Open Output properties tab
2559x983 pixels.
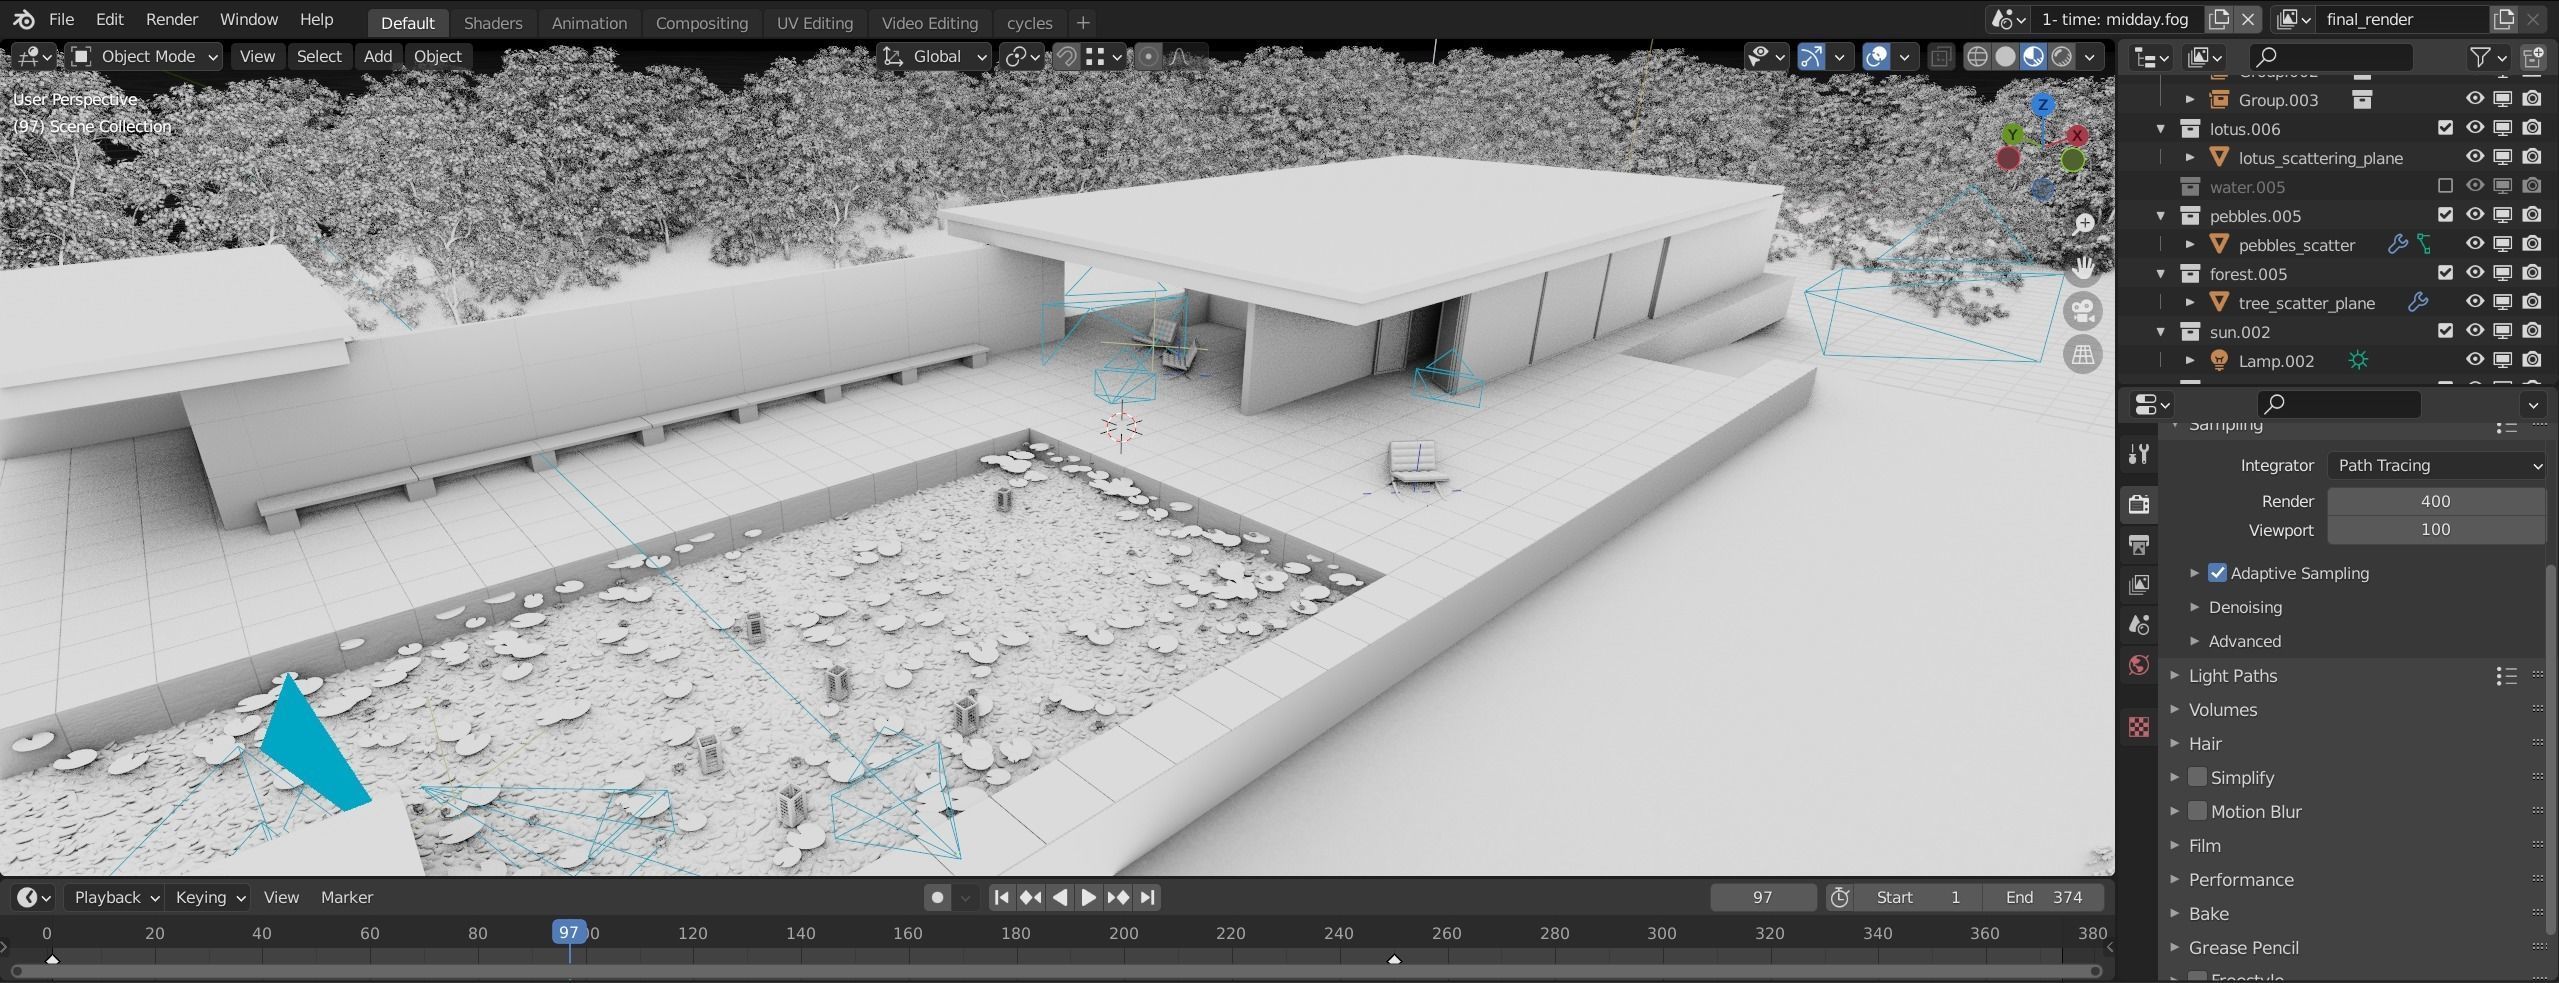point(2139,545)
